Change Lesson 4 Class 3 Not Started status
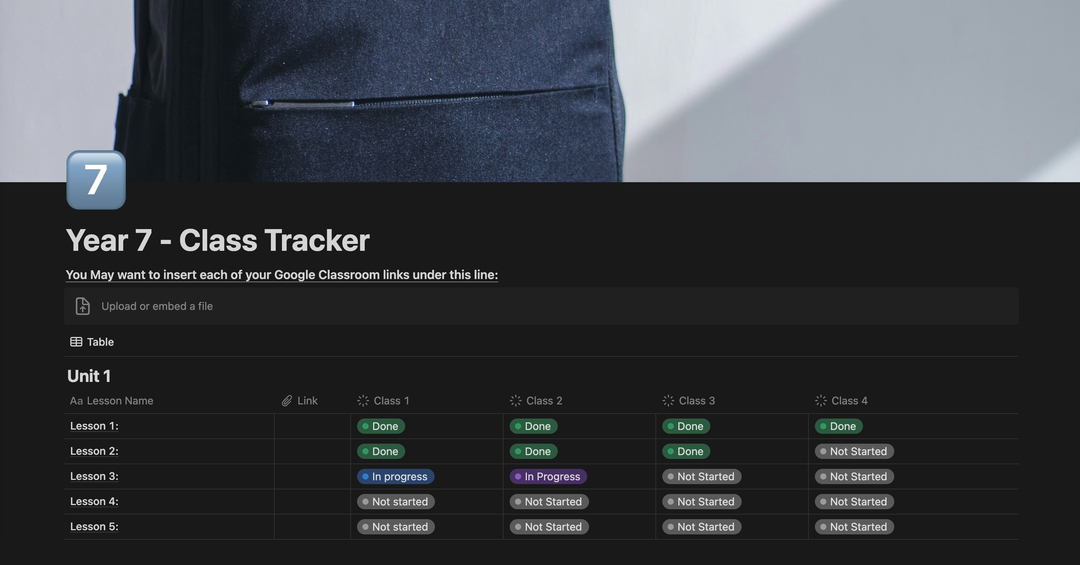The height and width of the screenshot is (565, 1080). pyautogui.click(x=702, y=502)
